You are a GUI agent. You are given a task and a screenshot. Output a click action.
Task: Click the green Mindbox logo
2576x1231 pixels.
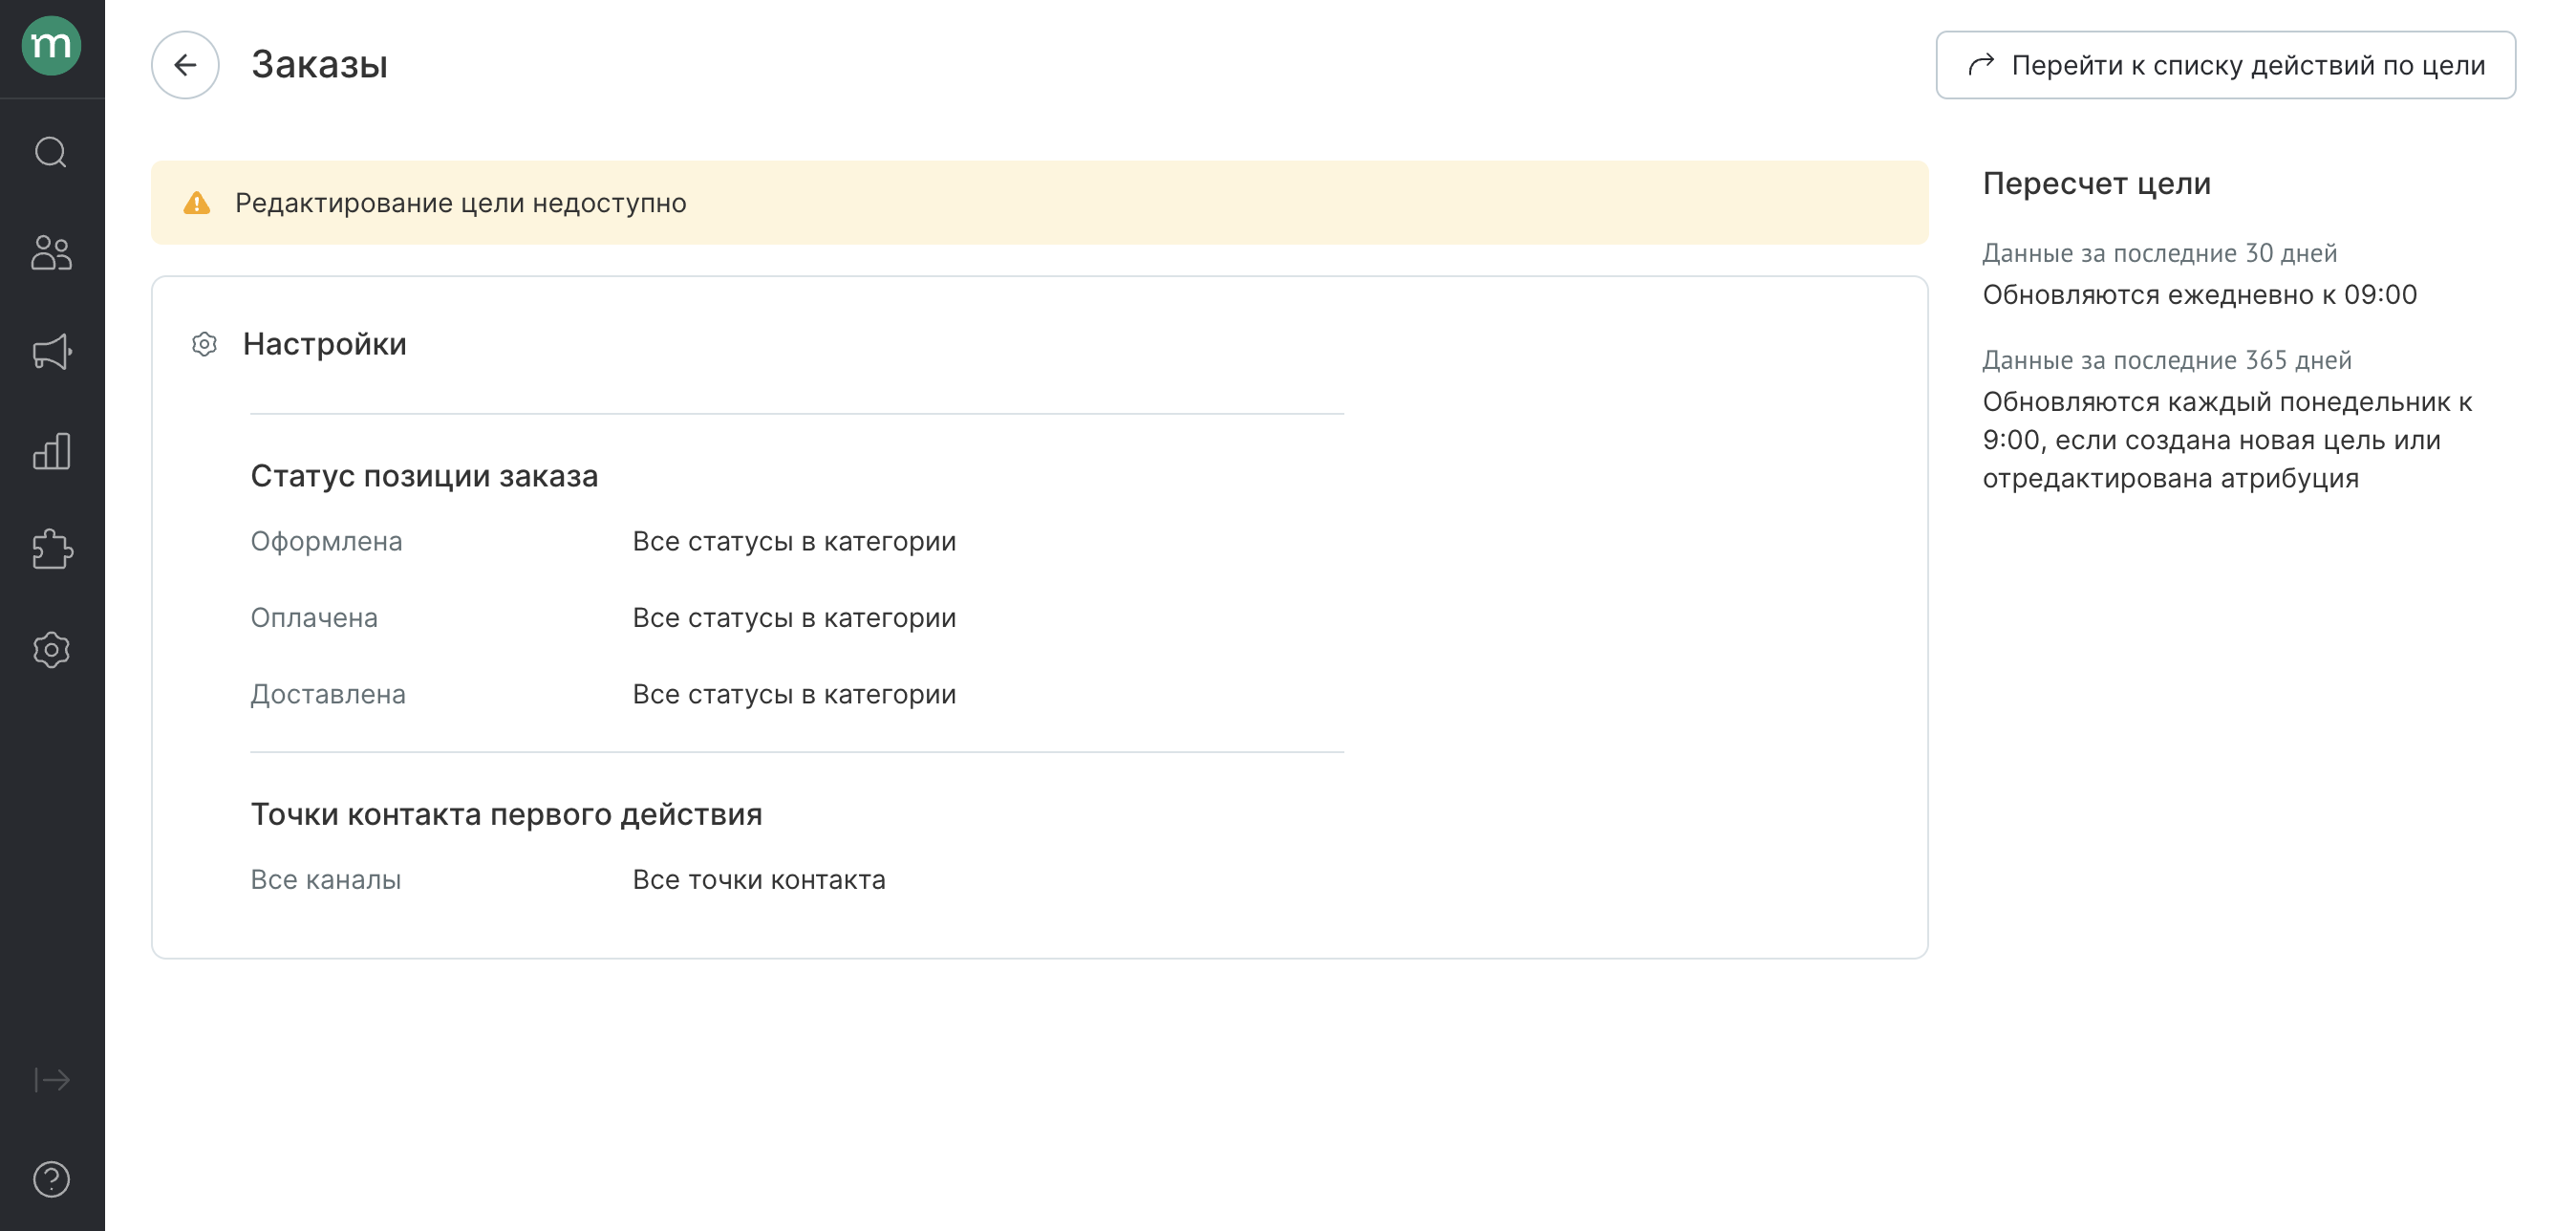tap(51, 46)
